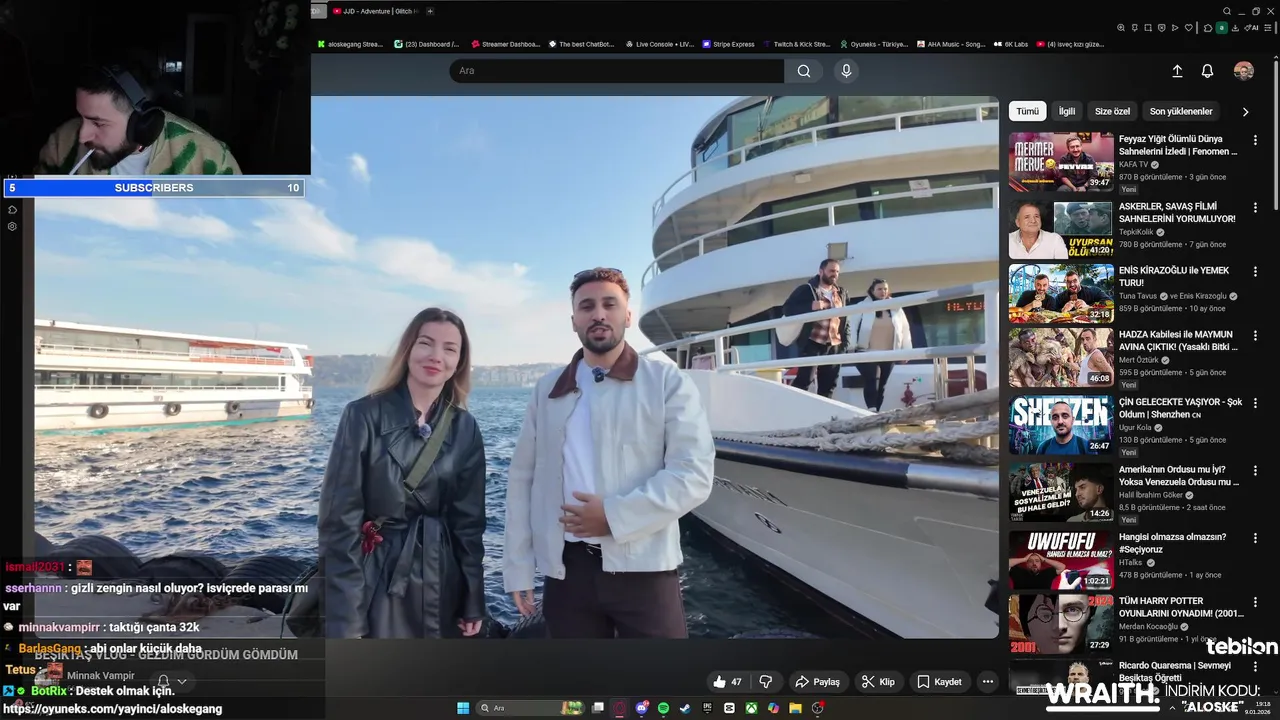Open Epic Games launcher on taskbar
The width and height of the screenshot is (1280, 720).
[x=707, y=708]
